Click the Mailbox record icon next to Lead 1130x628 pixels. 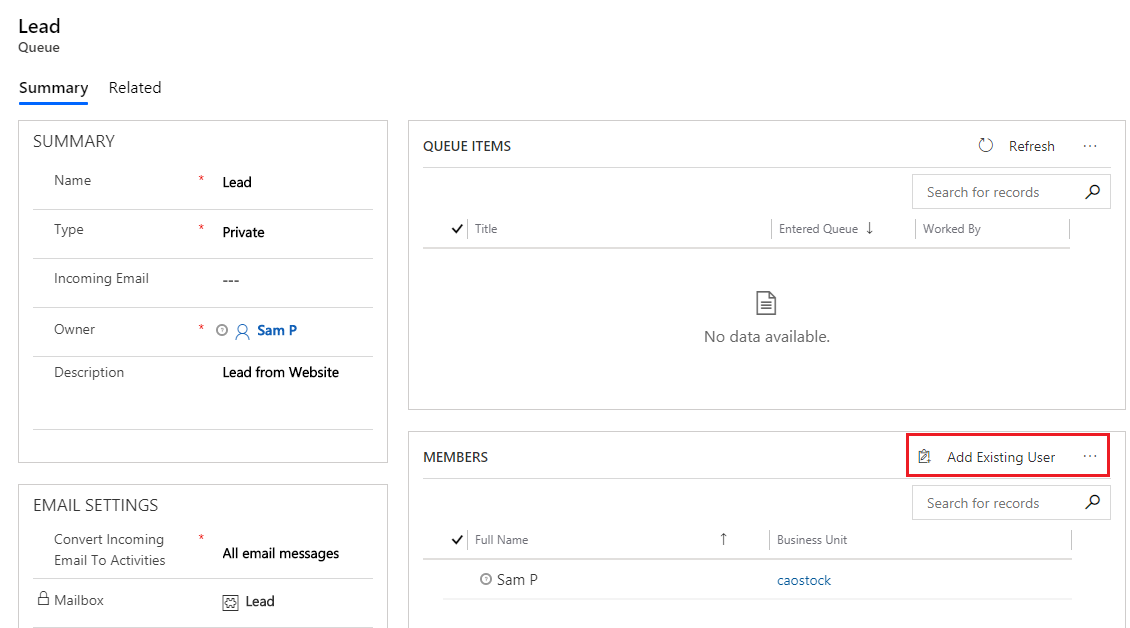click(230, 603)
